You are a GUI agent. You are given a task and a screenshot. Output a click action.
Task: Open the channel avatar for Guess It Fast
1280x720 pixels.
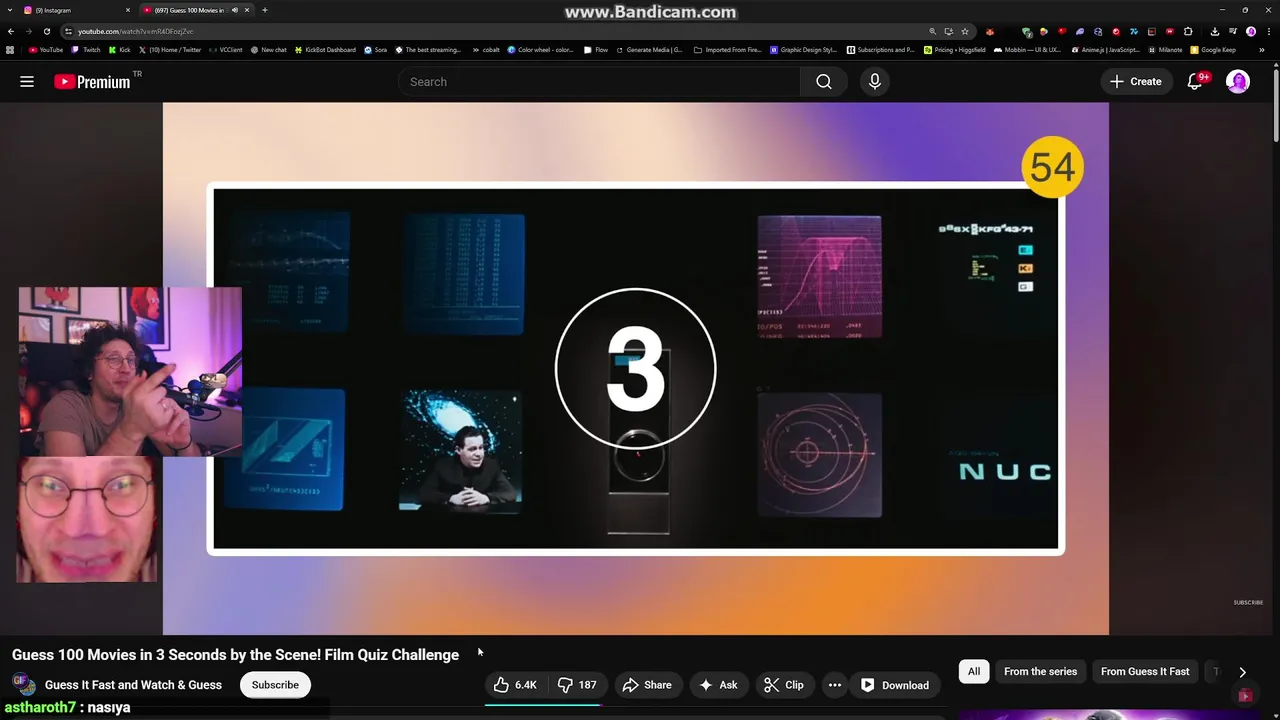pos(23,685)
